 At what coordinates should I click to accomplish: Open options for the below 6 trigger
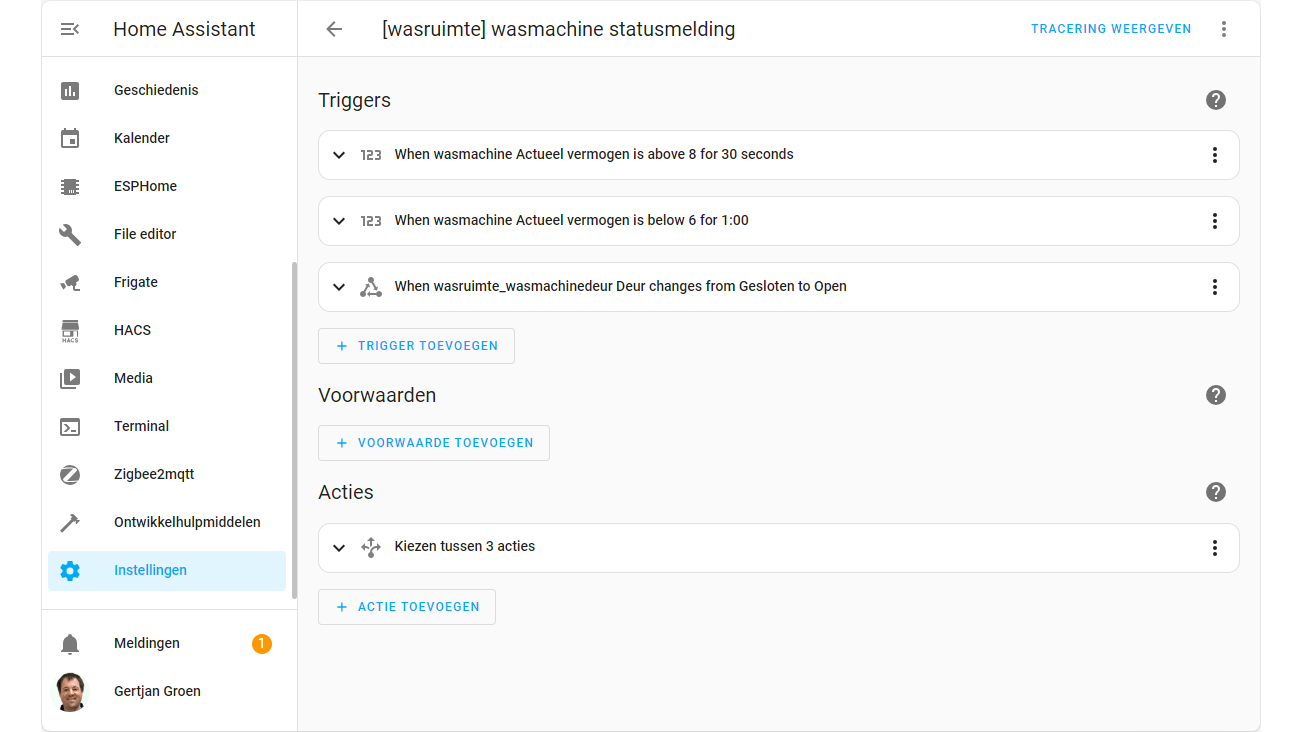click(x=1215, y=221)
